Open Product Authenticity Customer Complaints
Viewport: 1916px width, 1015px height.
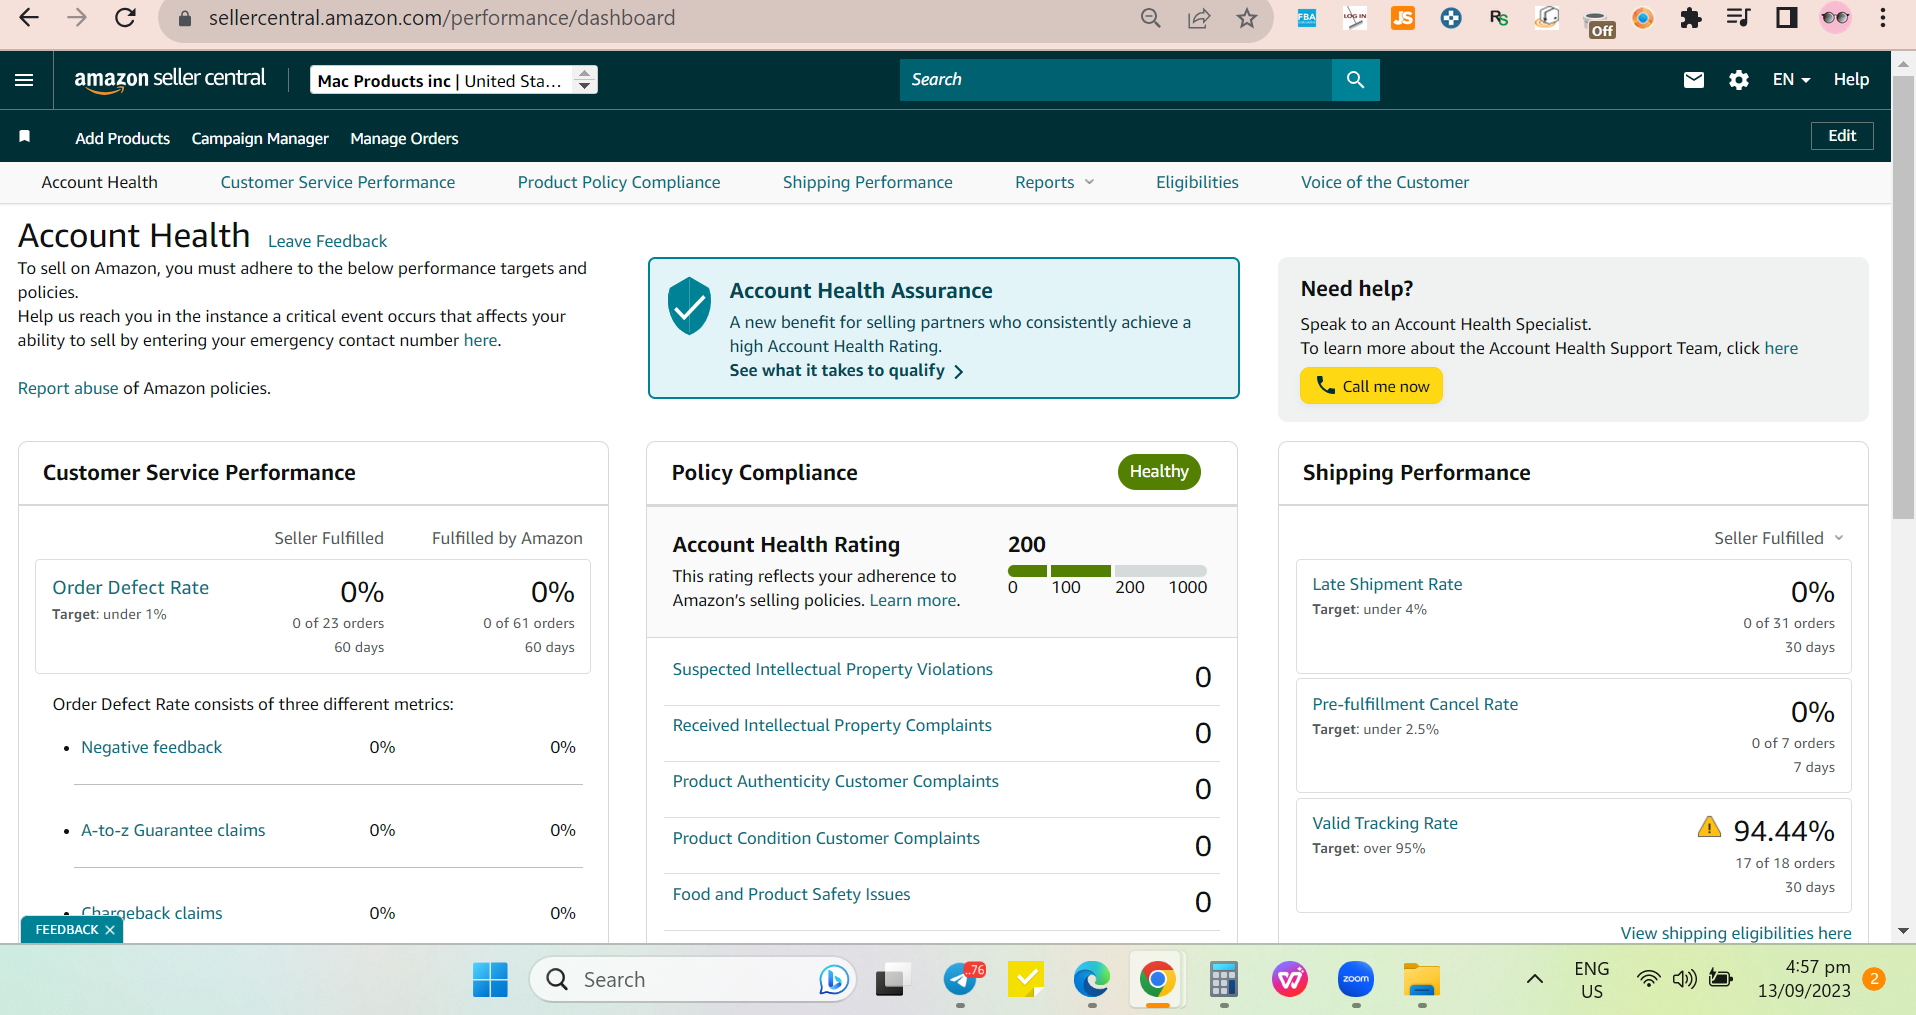[836, 781]
